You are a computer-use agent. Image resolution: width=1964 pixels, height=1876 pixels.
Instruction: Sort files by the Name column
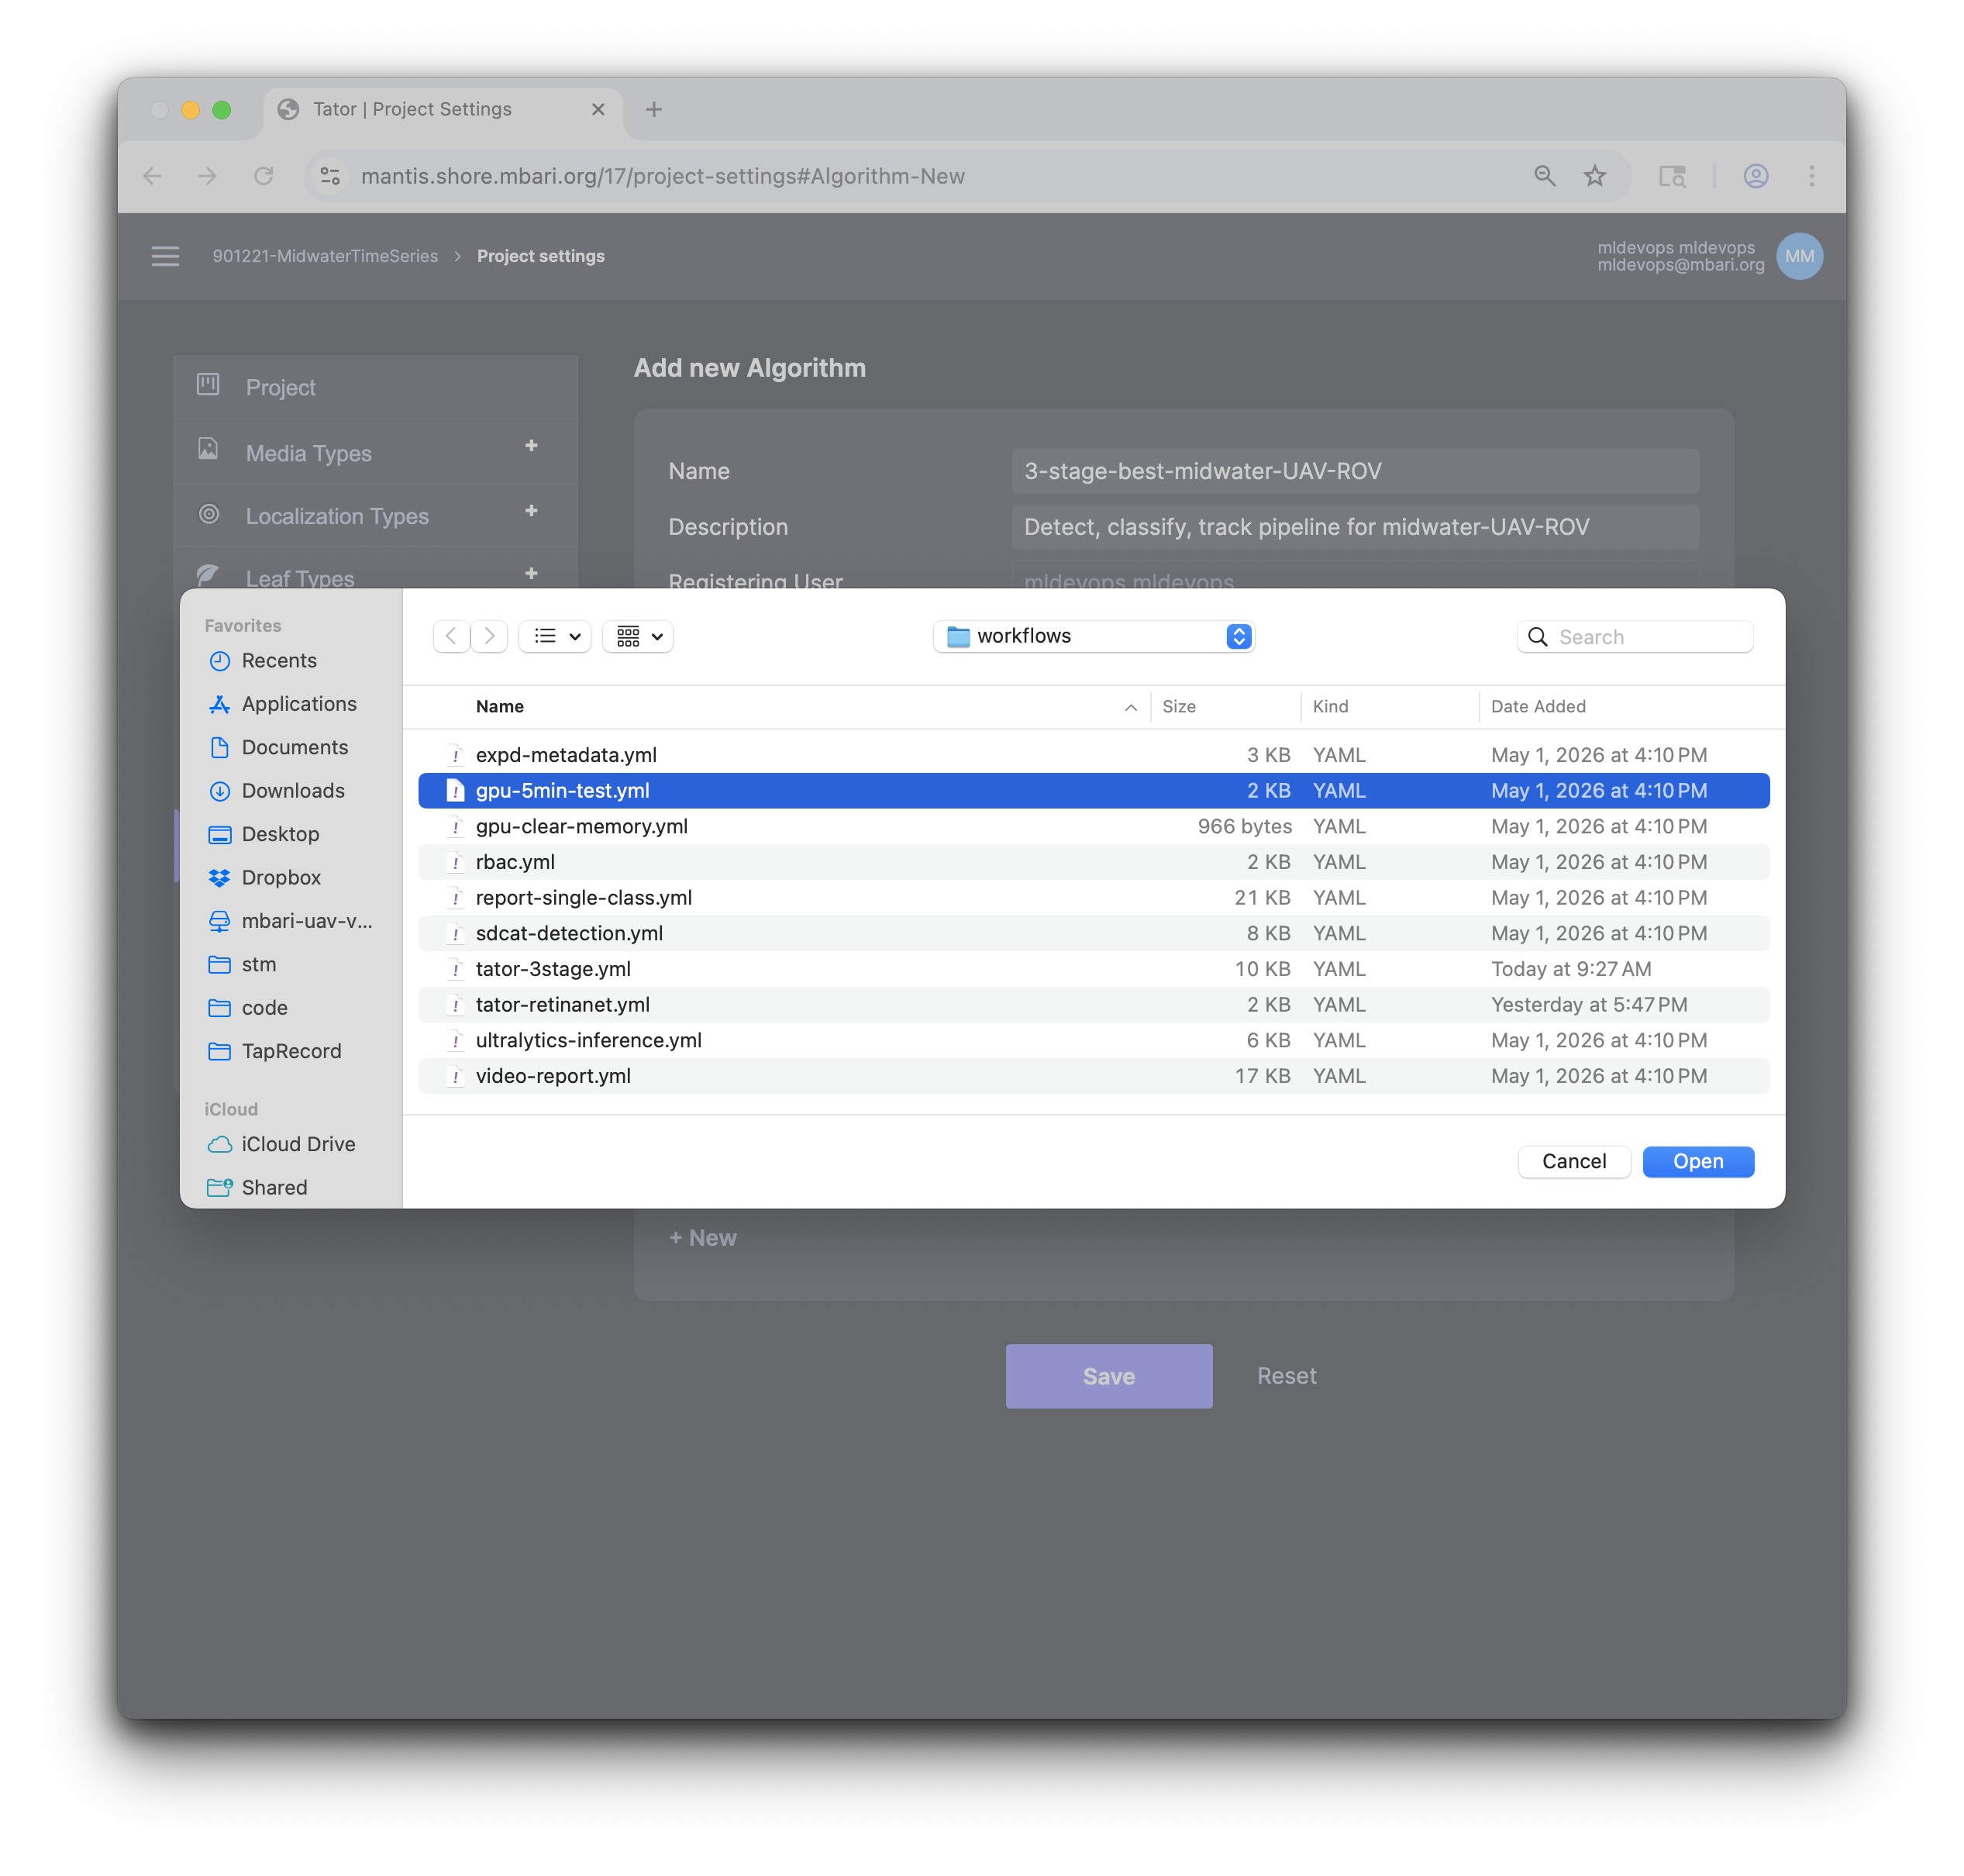(500, 706)
